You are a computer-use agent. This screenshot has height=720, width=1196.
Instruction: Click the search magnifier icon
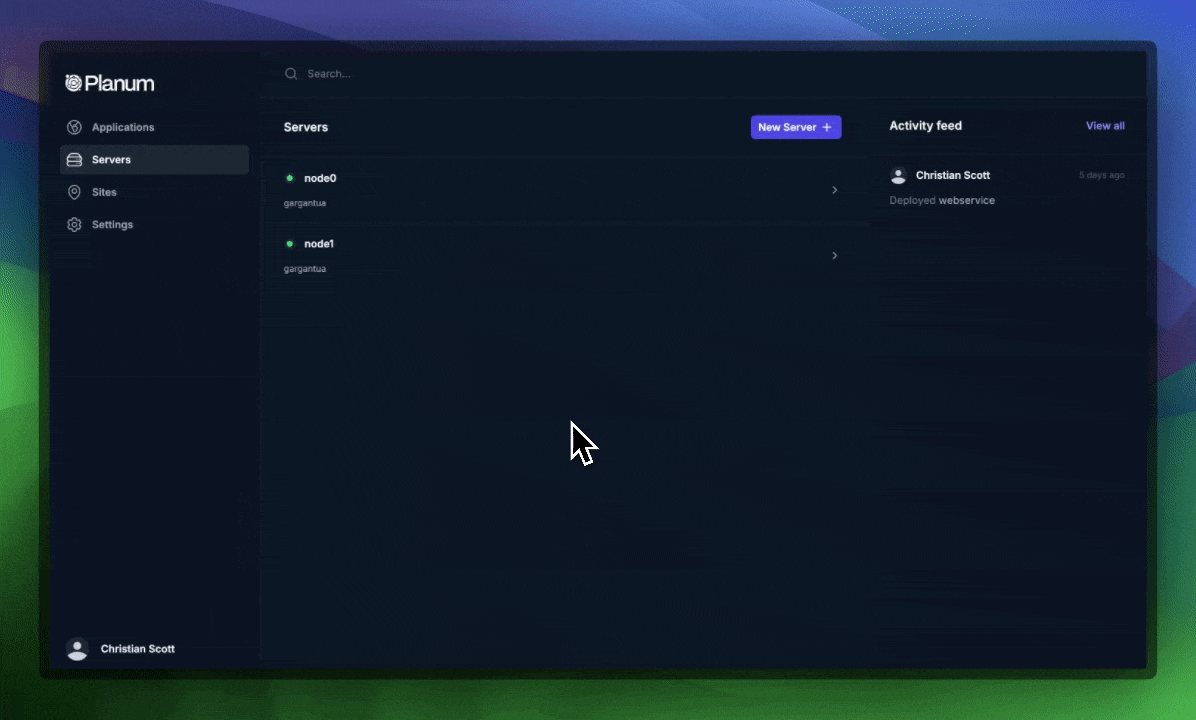(x=291, y=73)
